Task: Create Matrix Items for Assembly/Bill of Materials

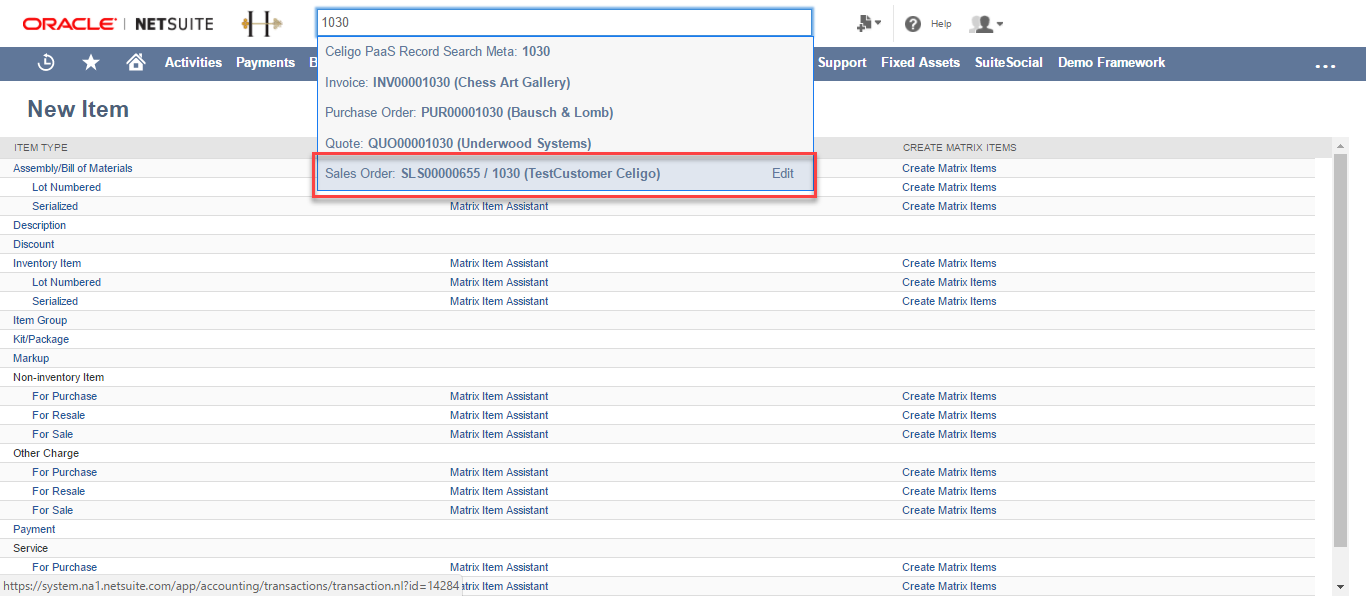Action: 949,168
